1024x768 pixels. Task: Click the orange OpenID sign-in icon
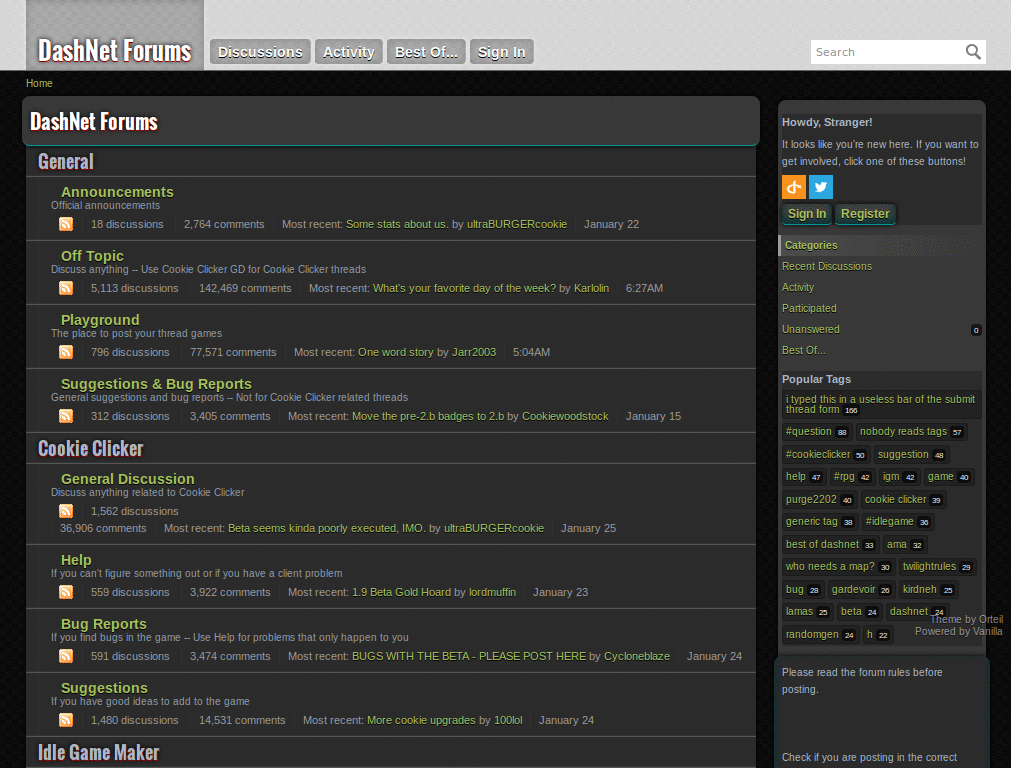(x=793, y=187)
